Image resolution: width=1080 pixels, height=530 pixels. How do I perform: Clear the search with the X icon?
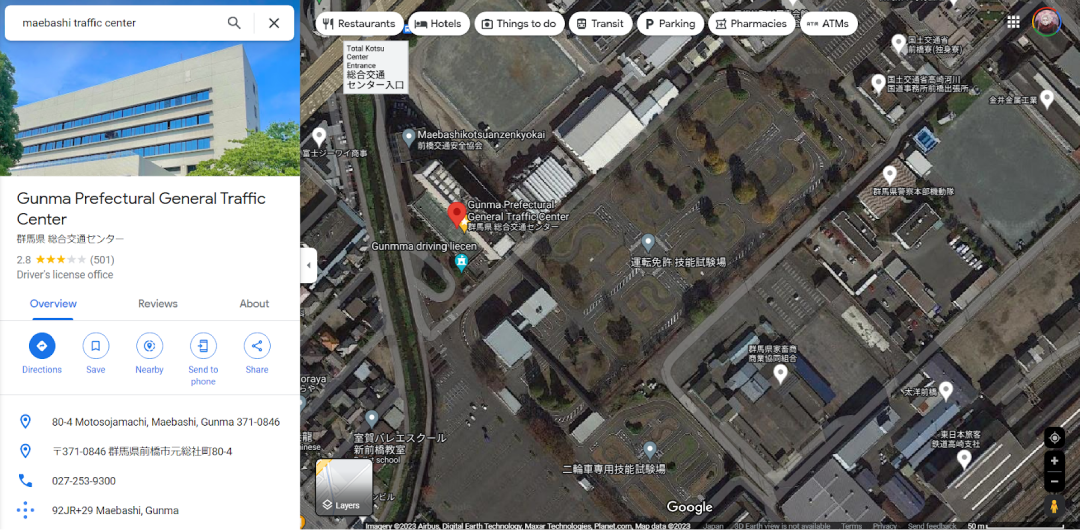[x=273, y=23]
